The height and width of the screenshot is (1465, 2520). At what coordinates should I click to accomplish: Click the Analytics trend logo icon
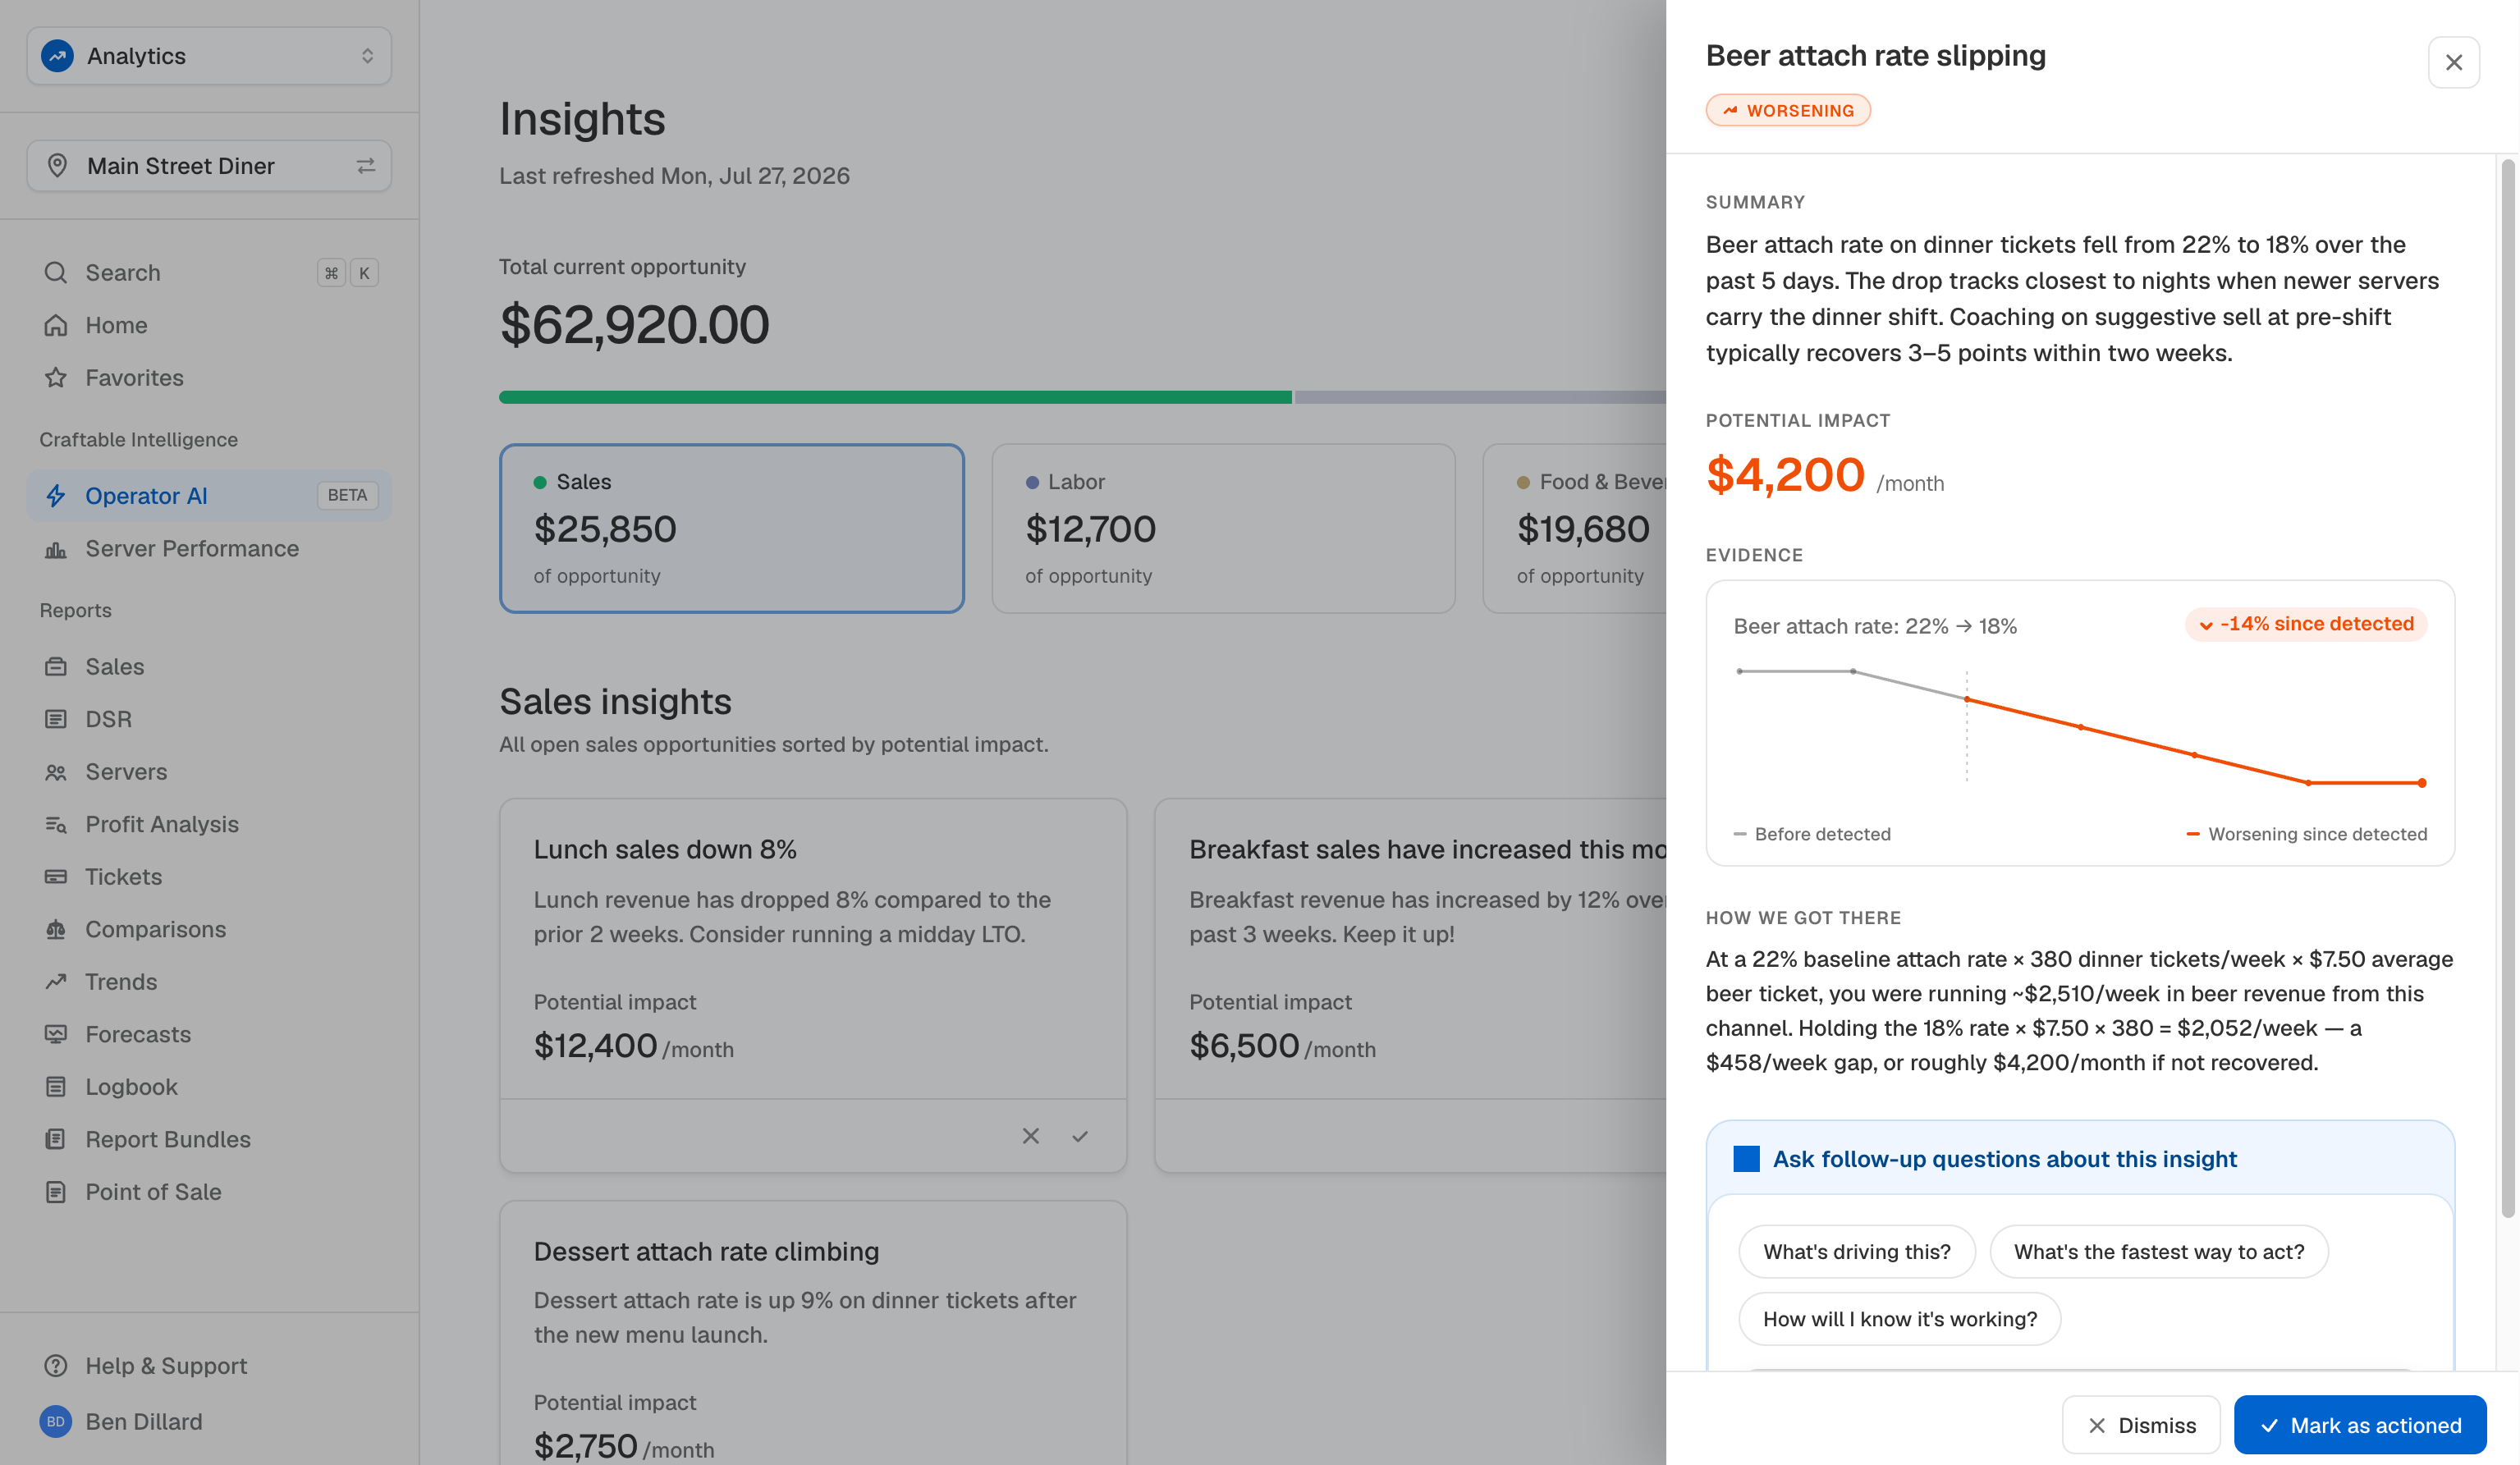pyautogui.click(x=57, y=56)
